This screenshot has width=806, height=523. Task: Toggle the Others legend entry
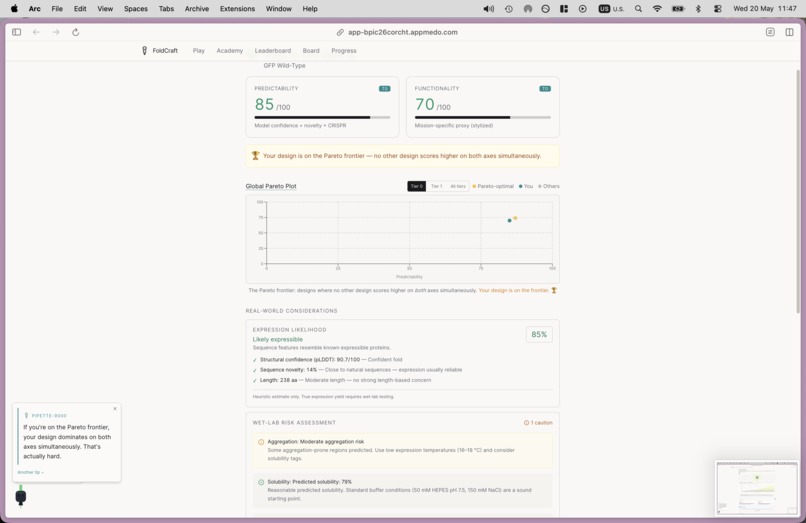(x=548, y=186)
